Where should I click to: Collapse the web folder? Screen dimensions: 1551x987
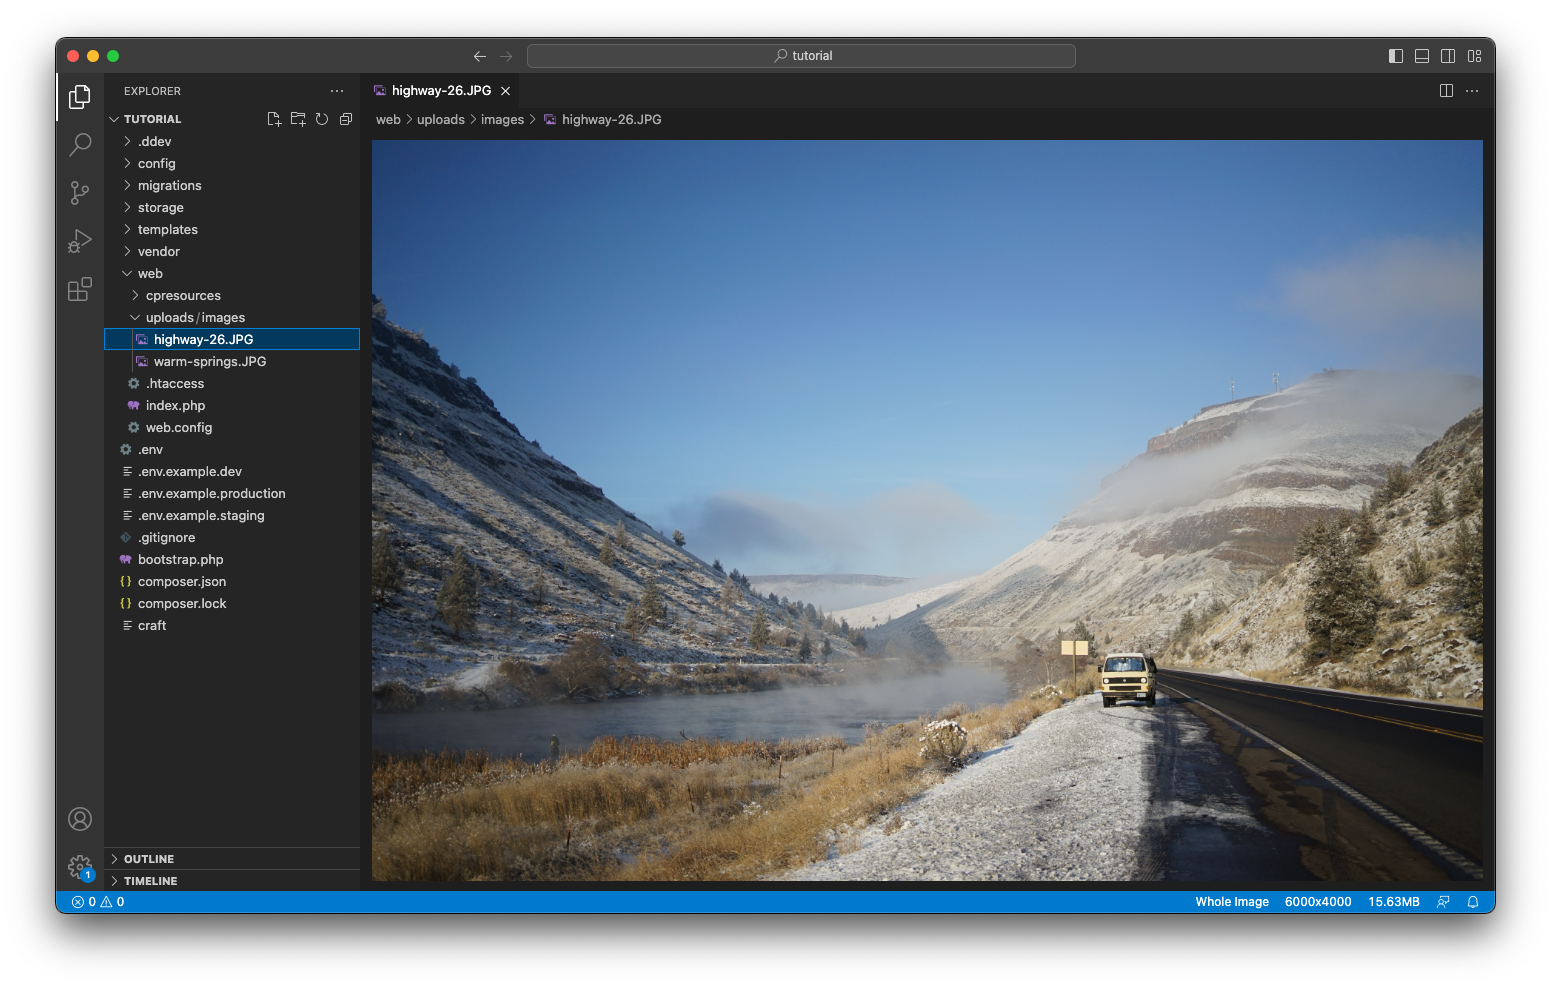[150, 274]
